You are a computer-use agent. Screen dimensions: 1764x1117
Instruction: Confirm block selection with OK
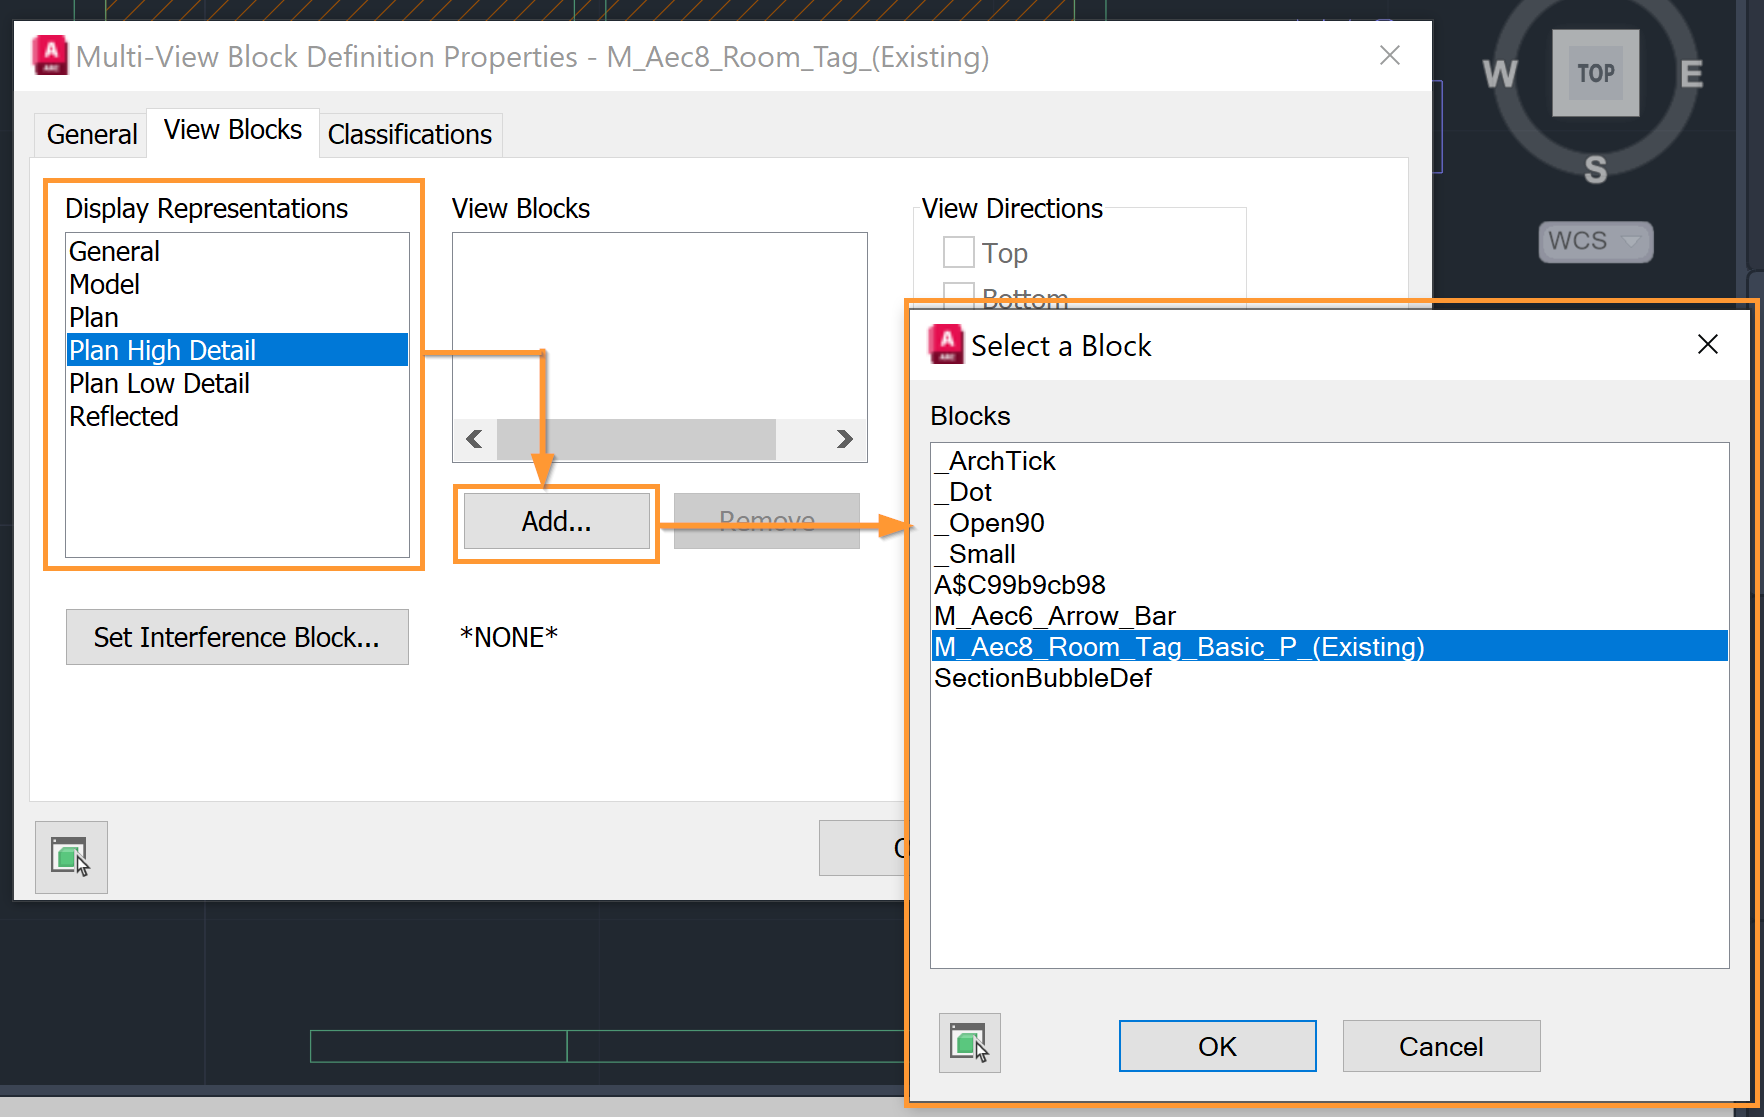tap(1217, 1045)
